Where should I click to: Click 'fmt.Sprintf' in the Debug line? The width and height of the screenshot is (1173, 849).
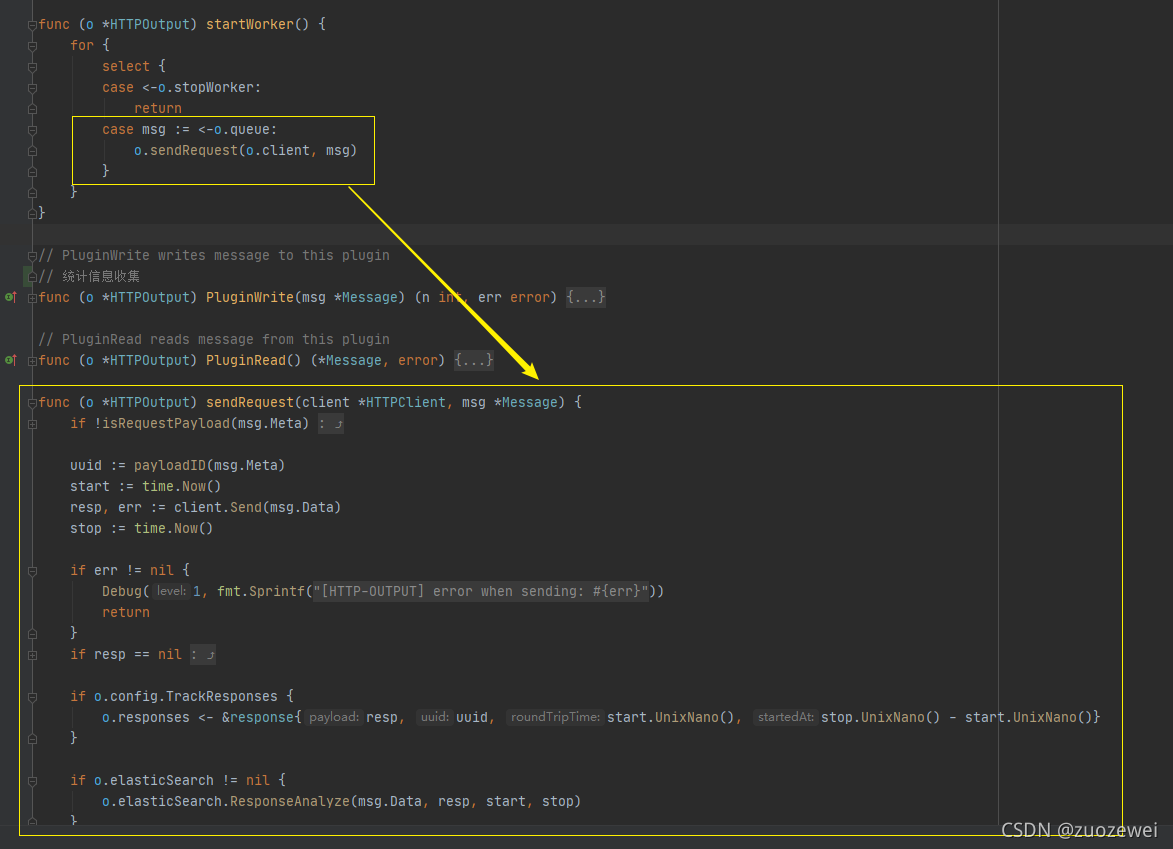click(x=261, y=591)
